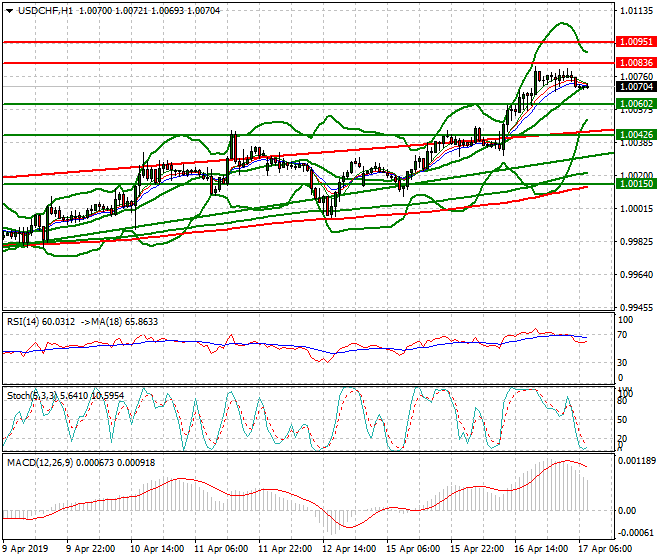Select the 0.99455 price scale value
This screenshot has width=660, height=560.
(637, 307)
